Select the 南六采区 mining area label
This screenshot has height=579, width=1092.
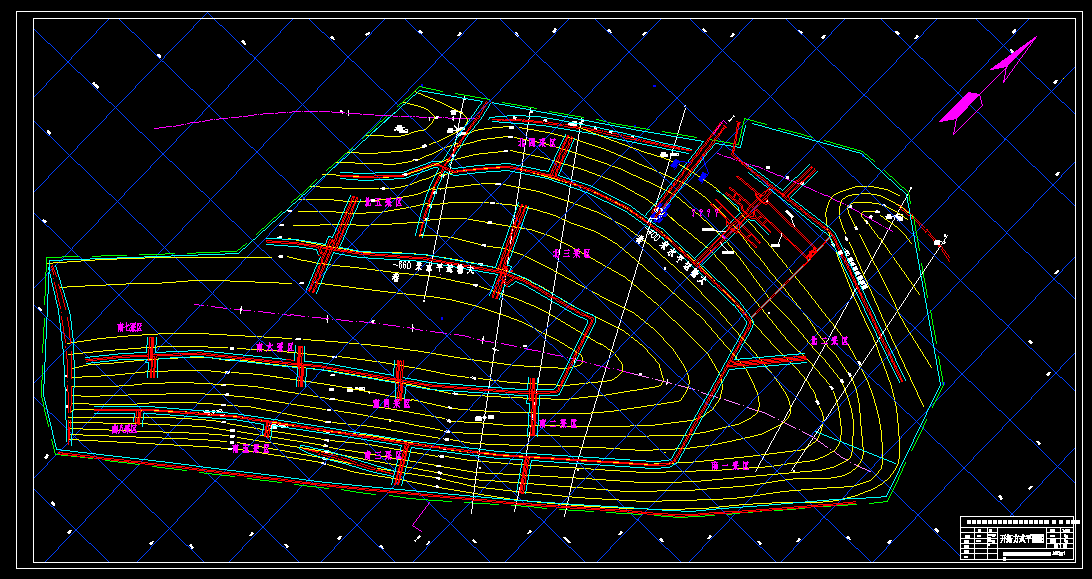tap(275, 346)
